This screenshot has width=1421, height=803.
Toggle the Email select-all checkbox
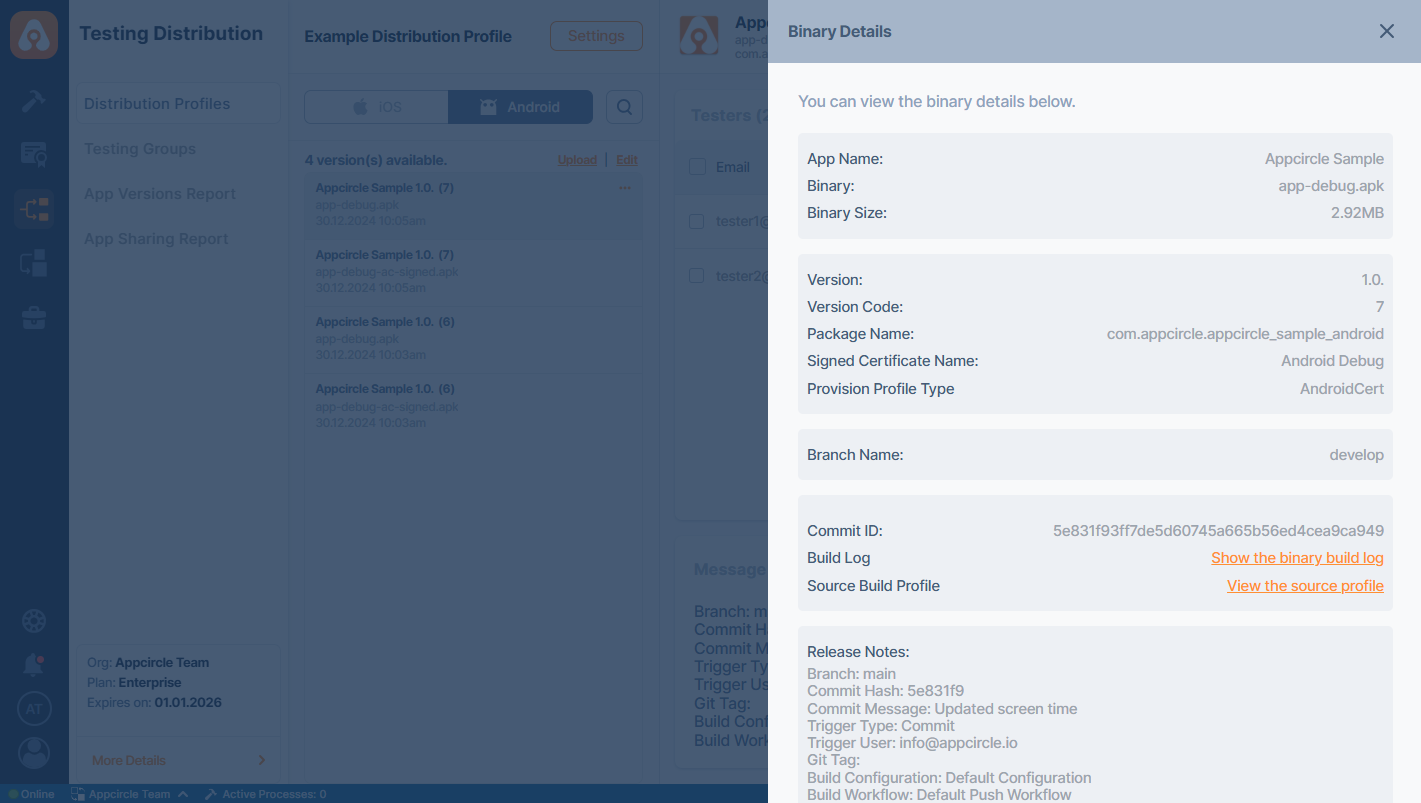tap(697, 167)
